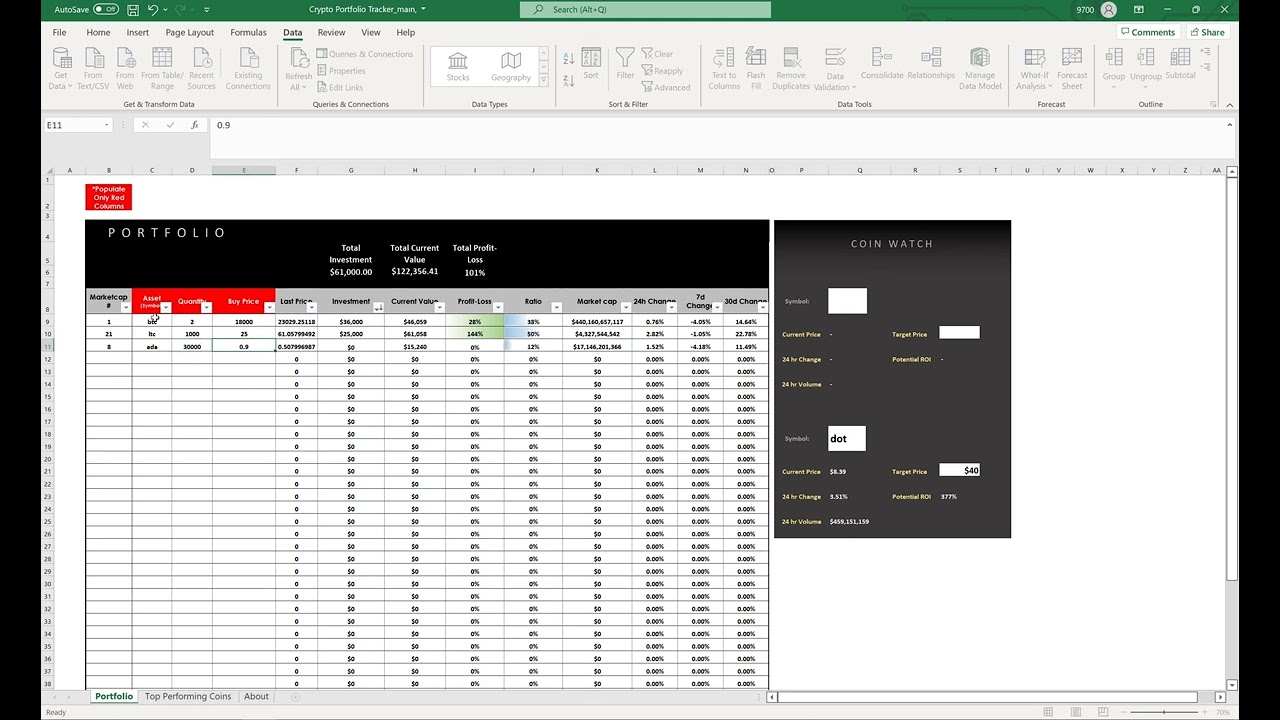The width and height of the screenshot is (1280, 720).
Task: Click the $40 Target Price field
Action: click(959, 470)
